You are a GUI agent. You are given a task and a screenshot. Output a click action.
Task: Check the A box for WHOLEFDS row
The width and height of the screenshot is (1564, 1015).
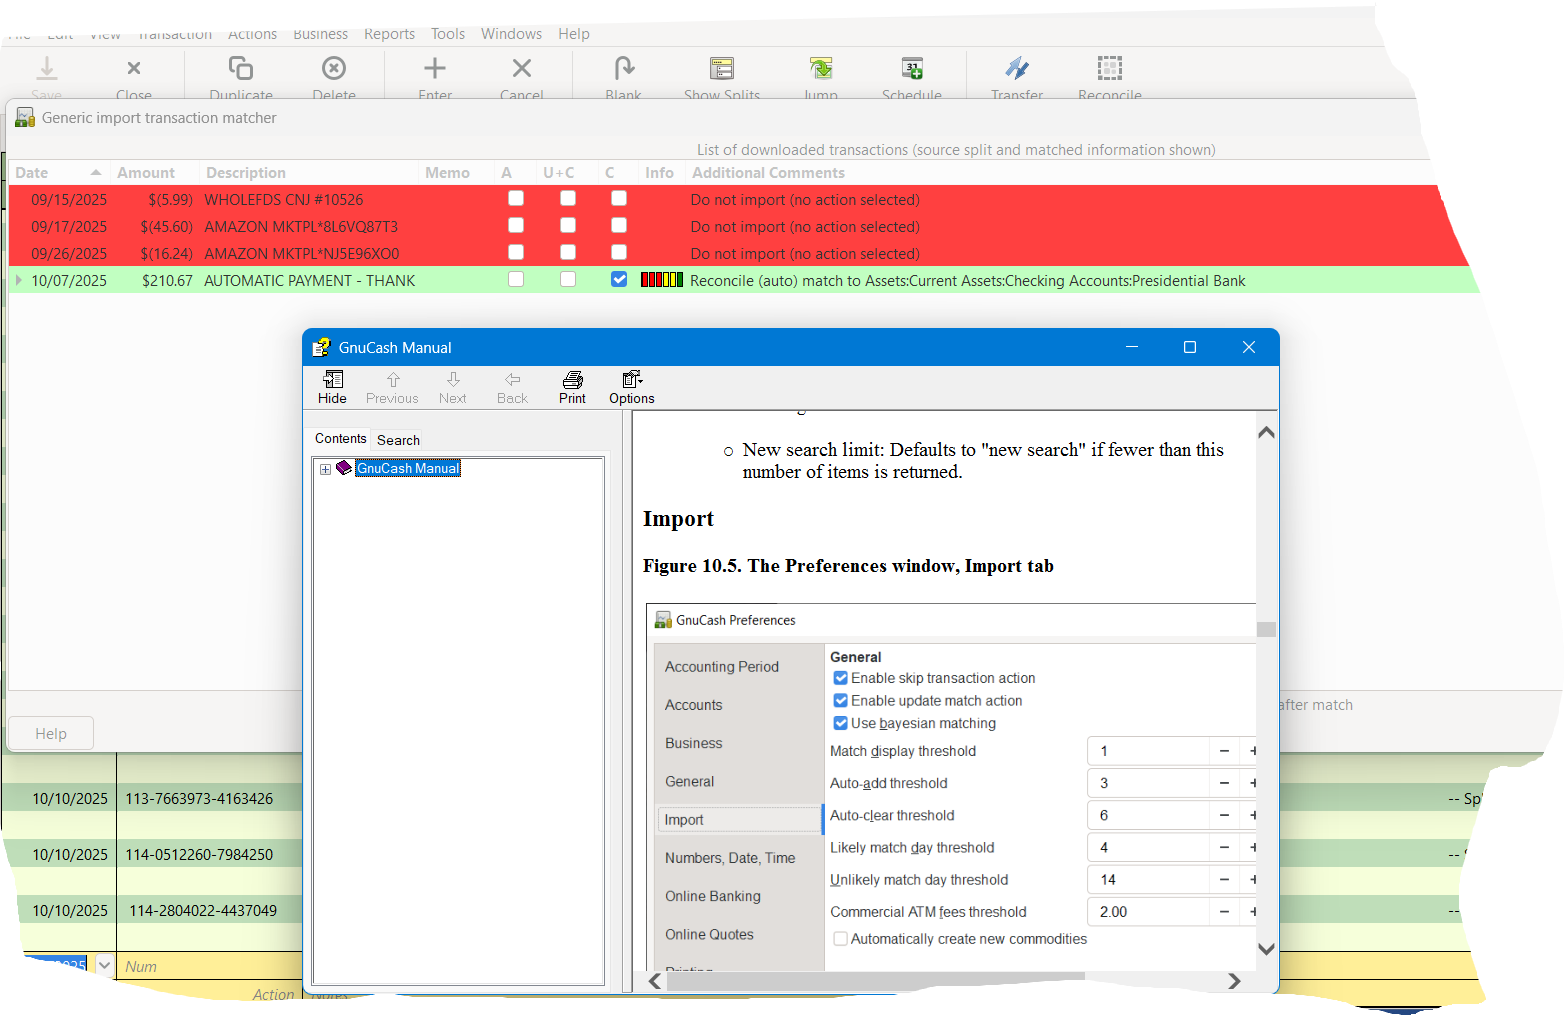tap(516, 199)
